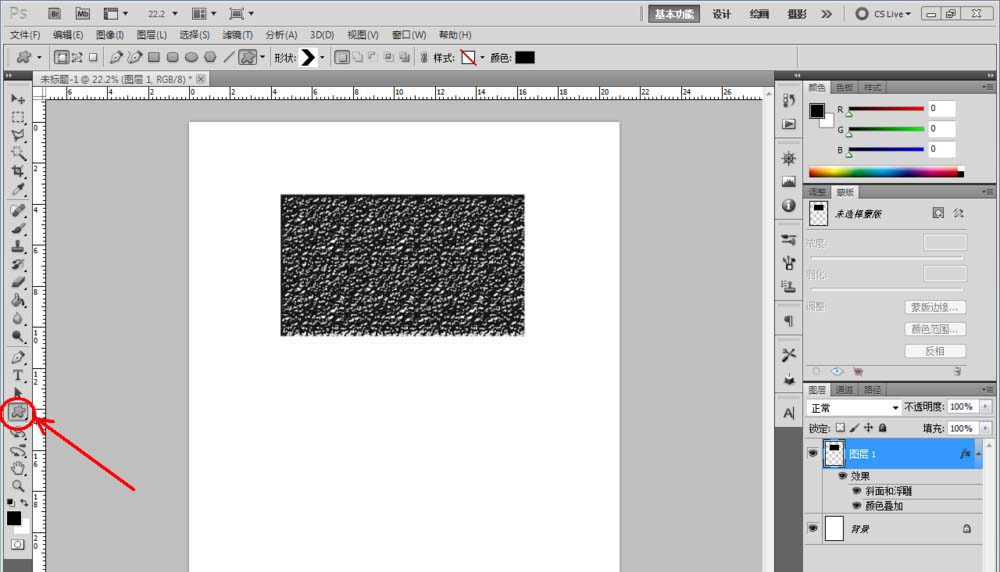Select the Horizontal Type tool

coord(18,375)
